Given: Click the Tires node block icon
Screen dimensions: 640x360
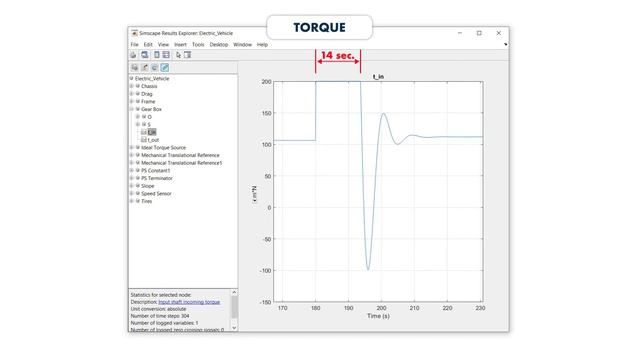Looking at the screenshot, I should pos(138,201).
